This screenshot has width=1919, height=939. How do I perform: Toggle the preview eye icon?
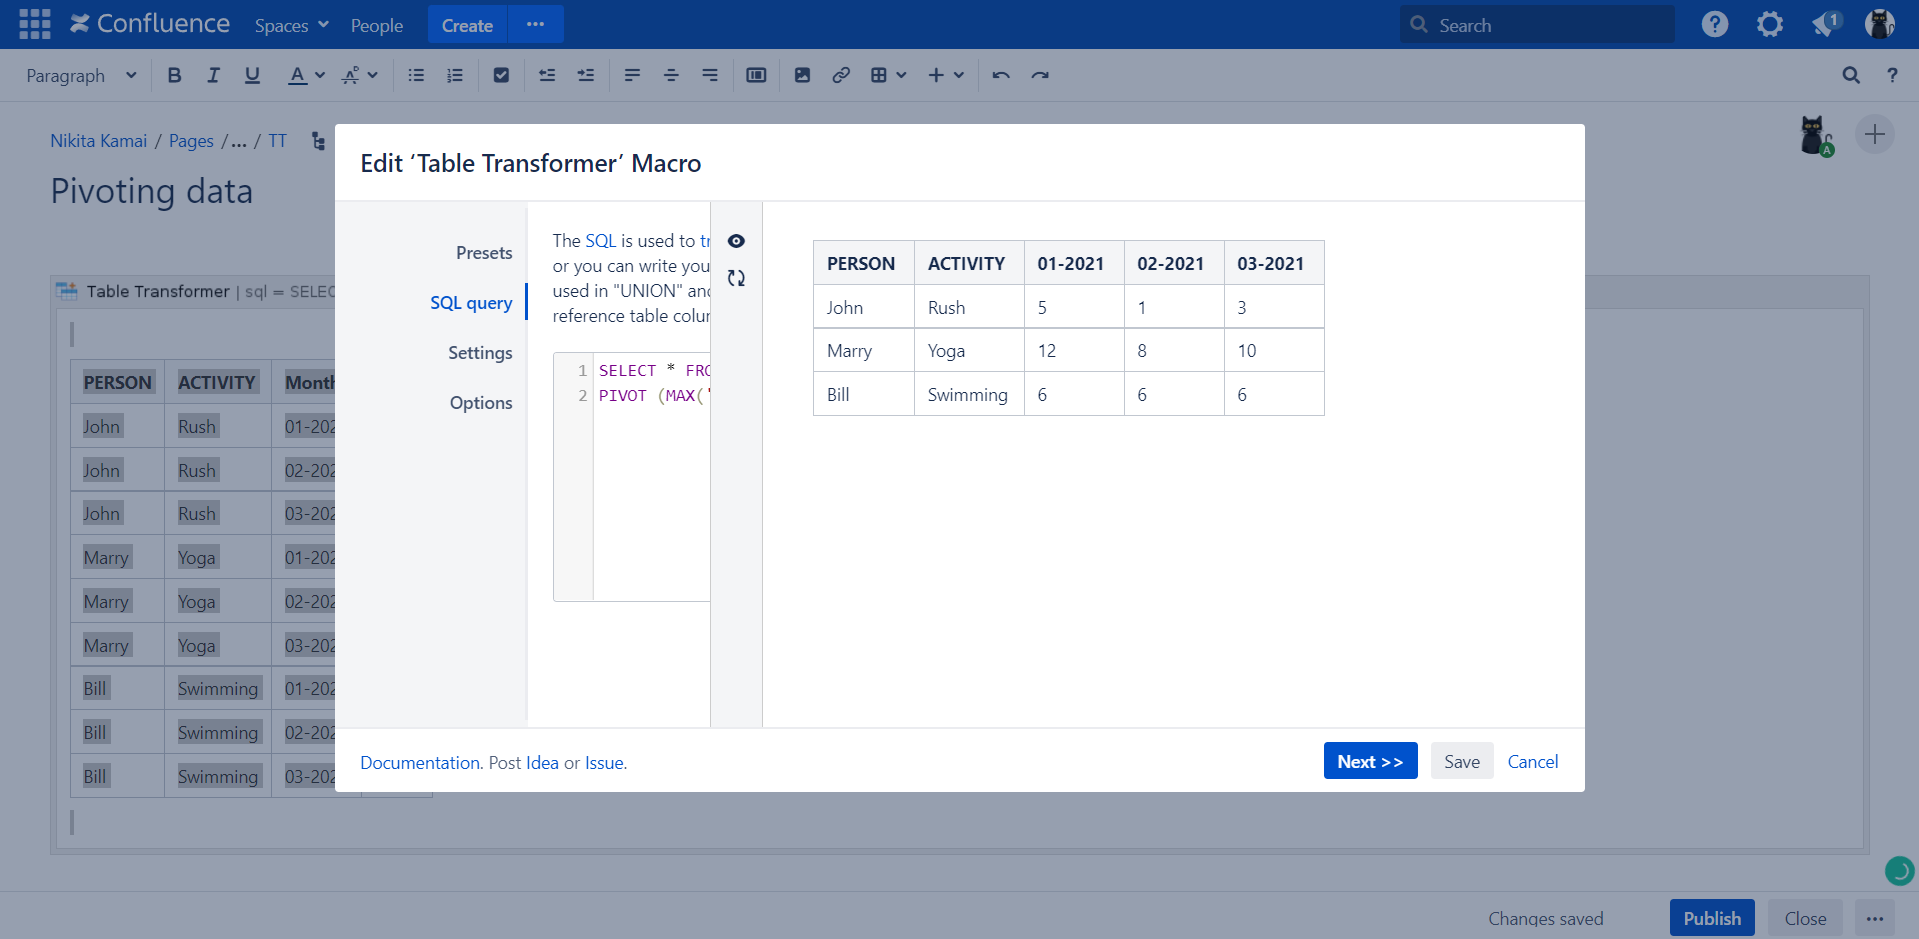pos(736,241)
